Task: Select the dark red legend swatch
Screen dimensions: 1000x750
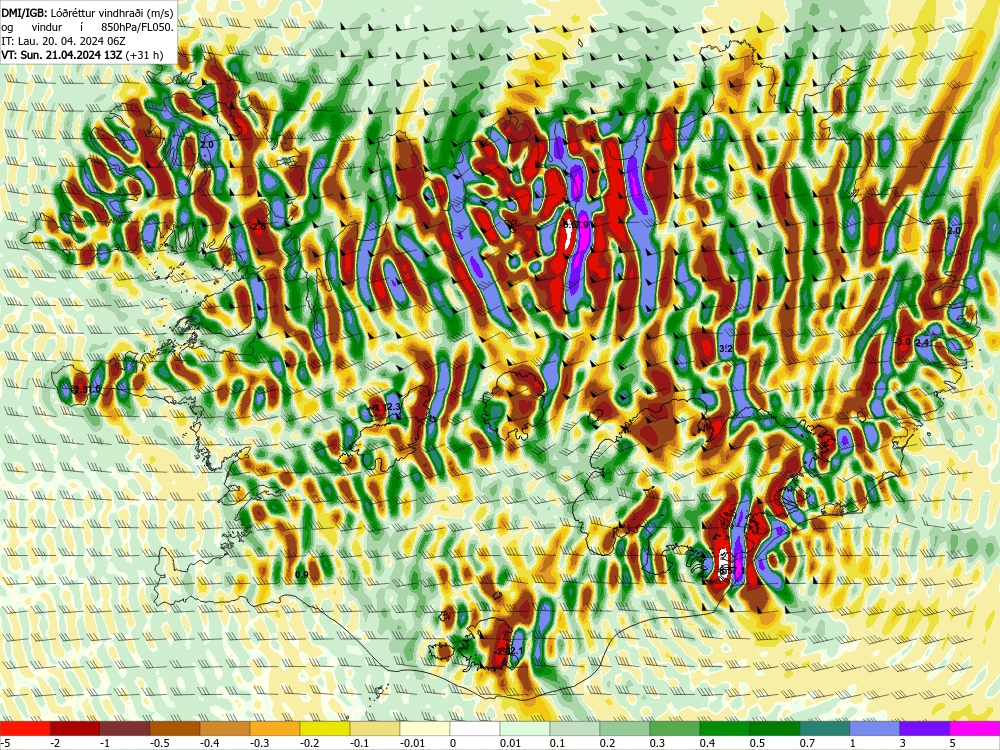Action: click(75, 728)
